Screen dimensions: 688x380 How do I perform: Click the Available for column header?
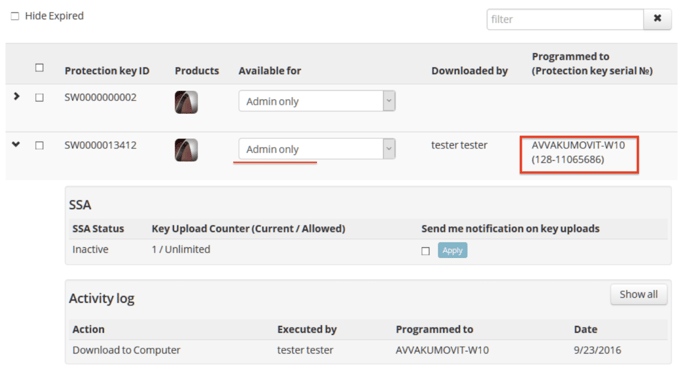pos(270,71)
